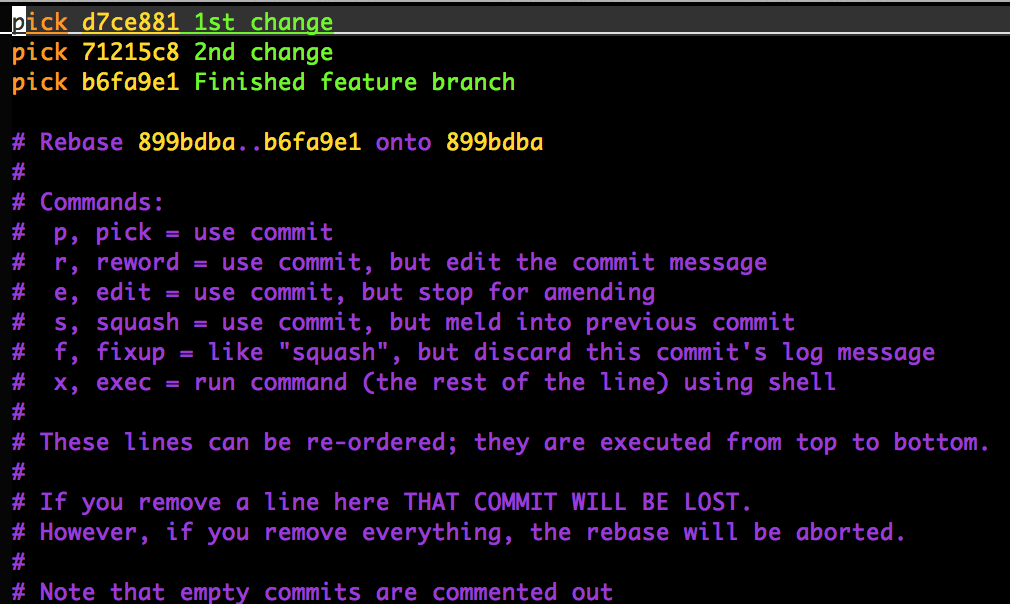The image size is (1010, 604).
Task: Click the "Finished feature branch" commit message
Action: (355, 82)
